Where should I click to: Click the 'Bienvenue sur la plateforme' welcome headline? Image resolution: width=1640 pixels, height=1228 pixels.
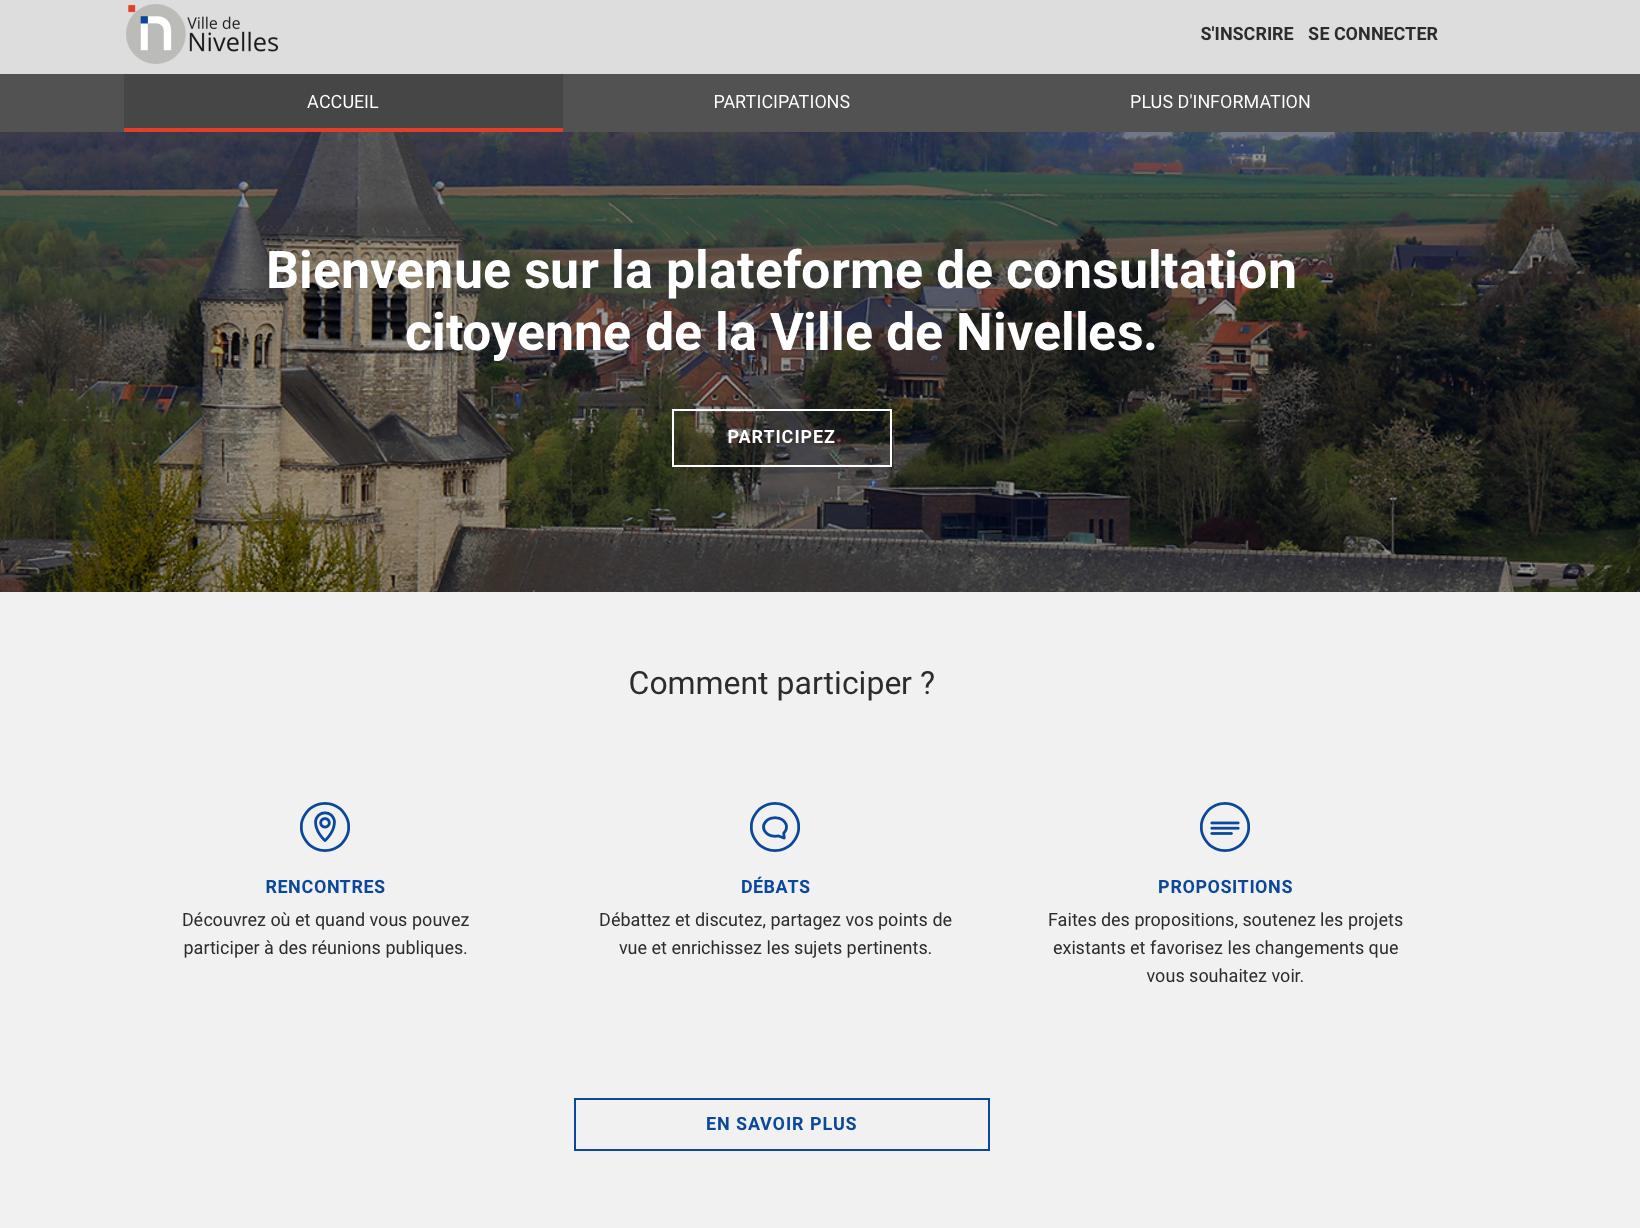pos(782,301)
